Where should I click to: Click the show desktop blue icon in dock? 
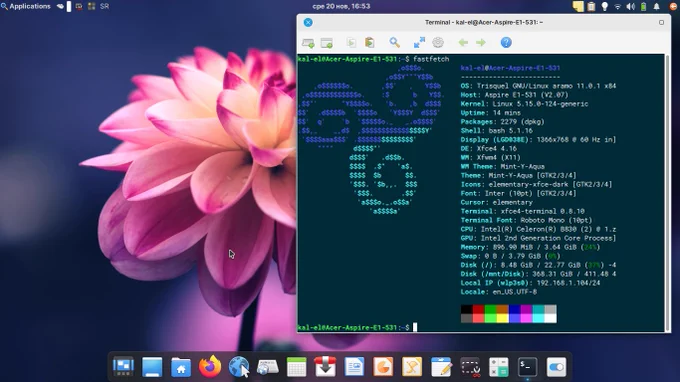[152, 367]
